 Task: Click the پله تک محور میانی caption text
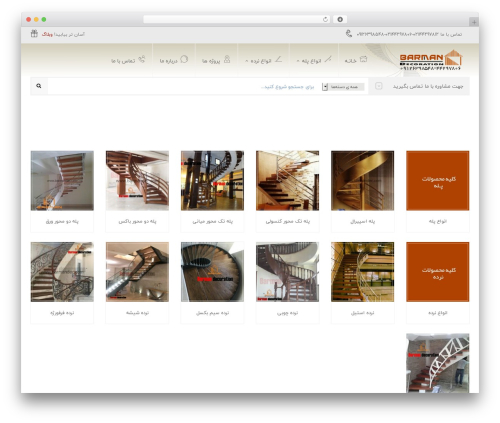click(213, 221)
